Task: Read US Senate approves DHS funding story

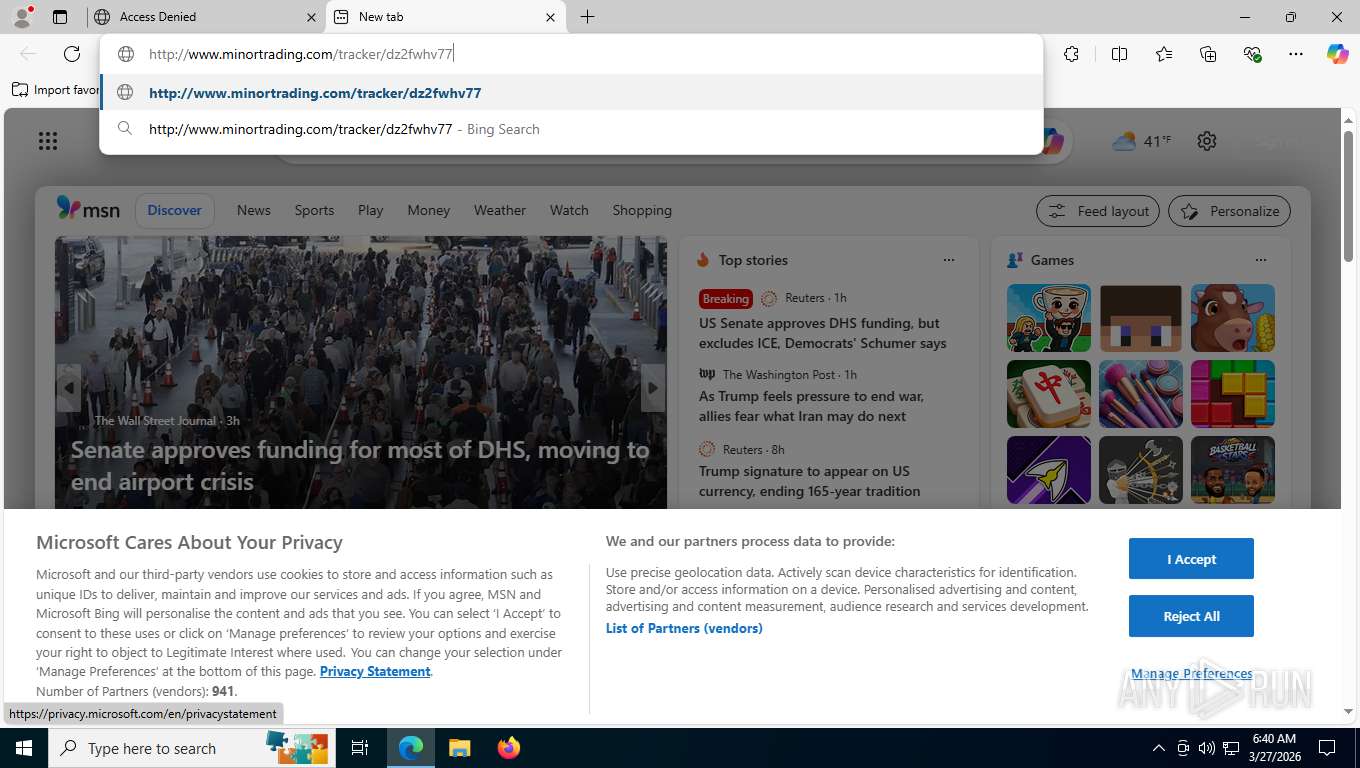Action: (x=822, y=333)
